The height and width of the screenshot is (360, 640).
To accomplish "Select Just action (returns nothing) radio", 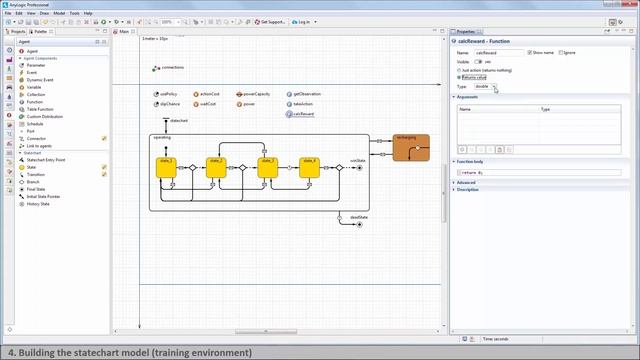I will [459, 71].
